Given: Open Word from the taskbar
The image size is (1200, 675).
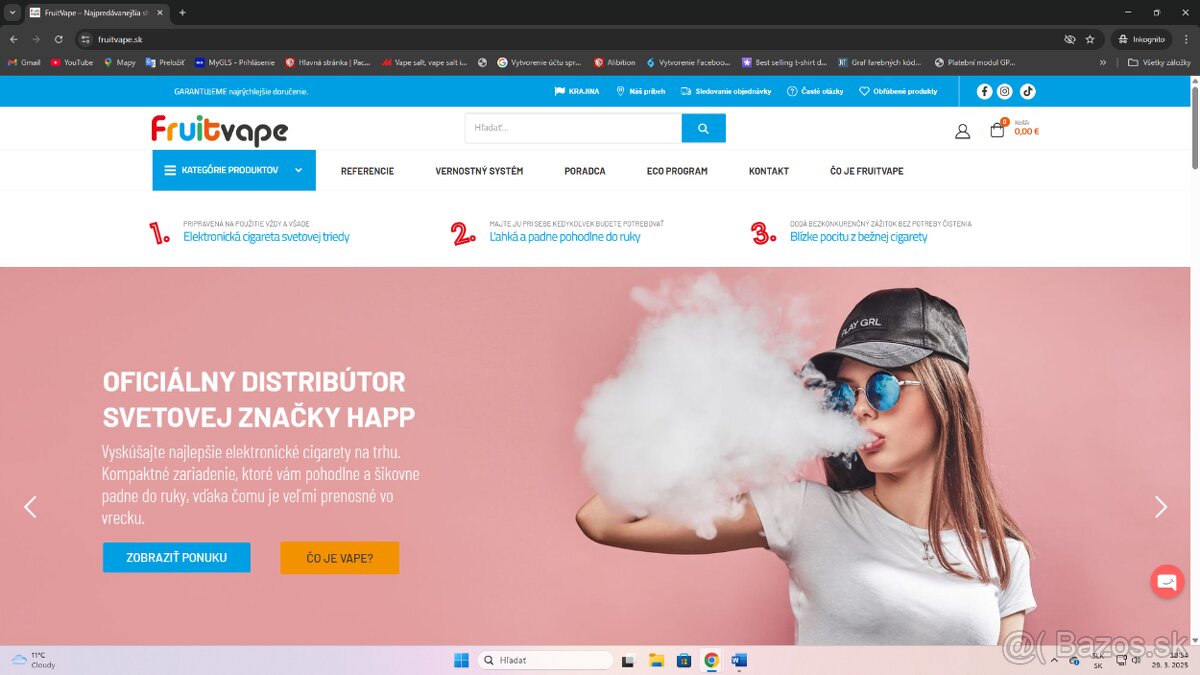Looking at the screenshot, I should 739,660.
